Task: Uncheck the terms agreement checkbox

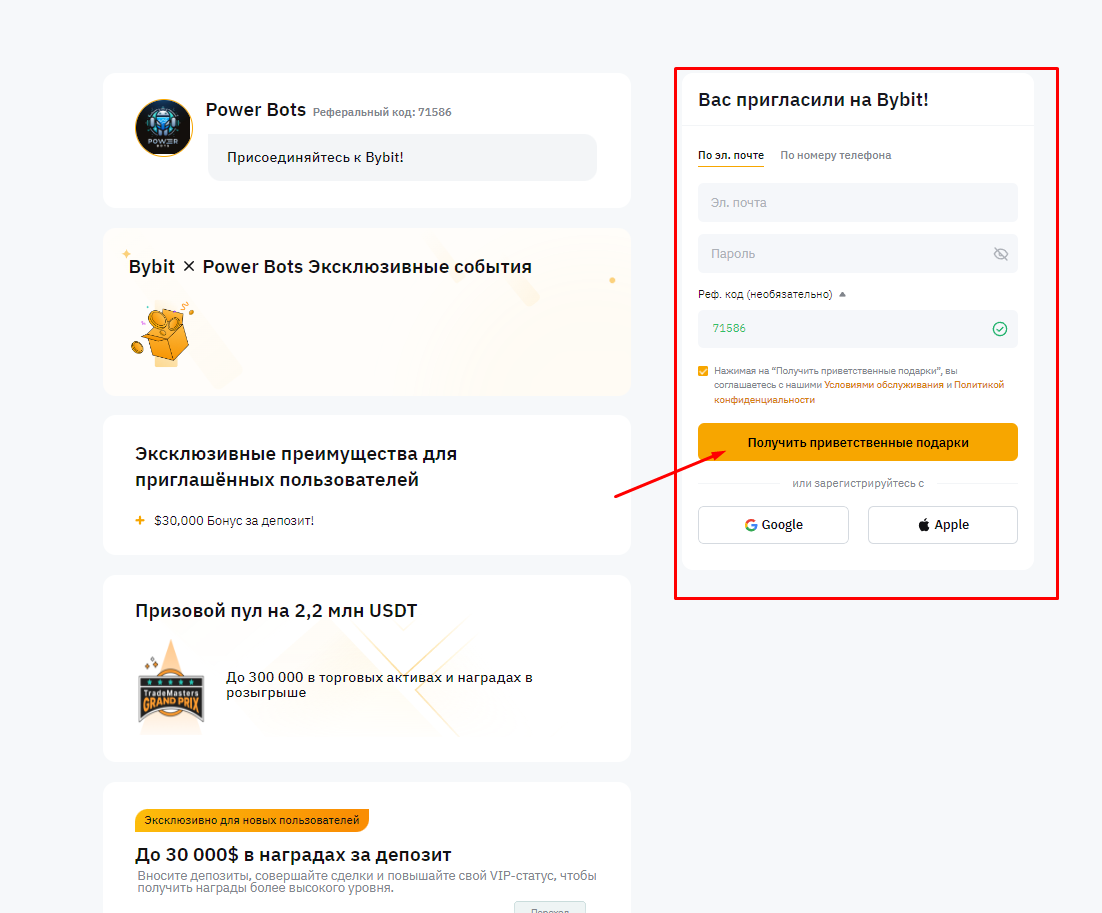Action: [x=703, y=369]
